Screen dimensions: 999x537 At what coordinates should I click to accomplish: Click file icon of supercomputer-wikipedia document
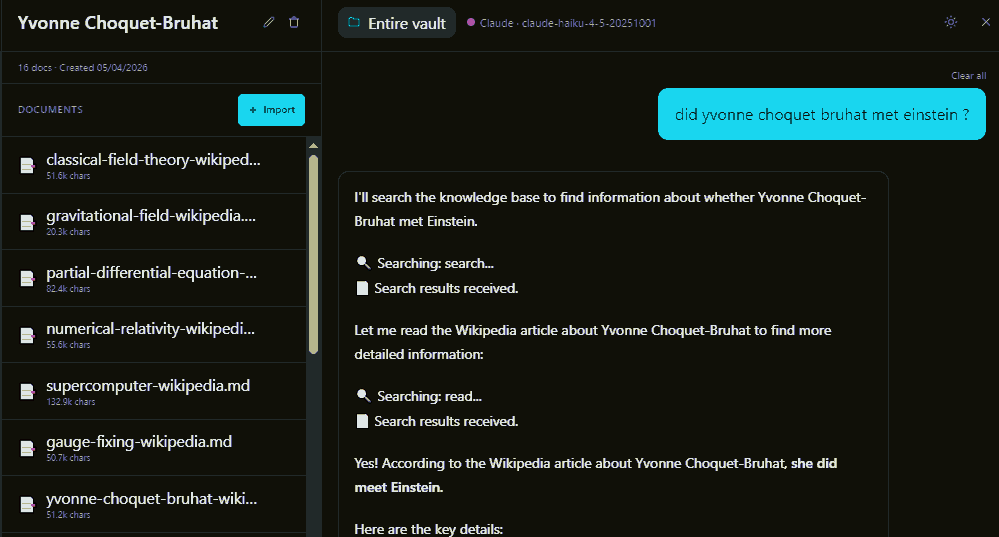point(27,391)
